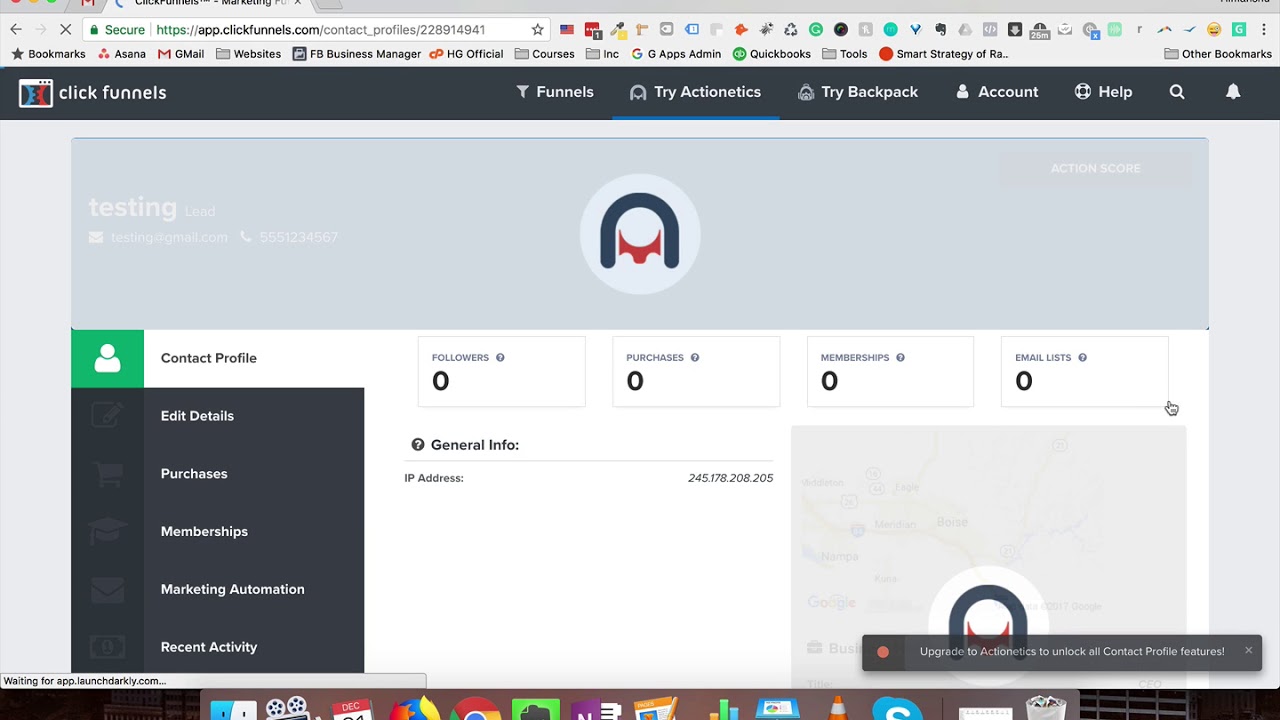Screen dimensions: 1280x720
Task: Click the green contact profile person icon
Action: point(107,358)
